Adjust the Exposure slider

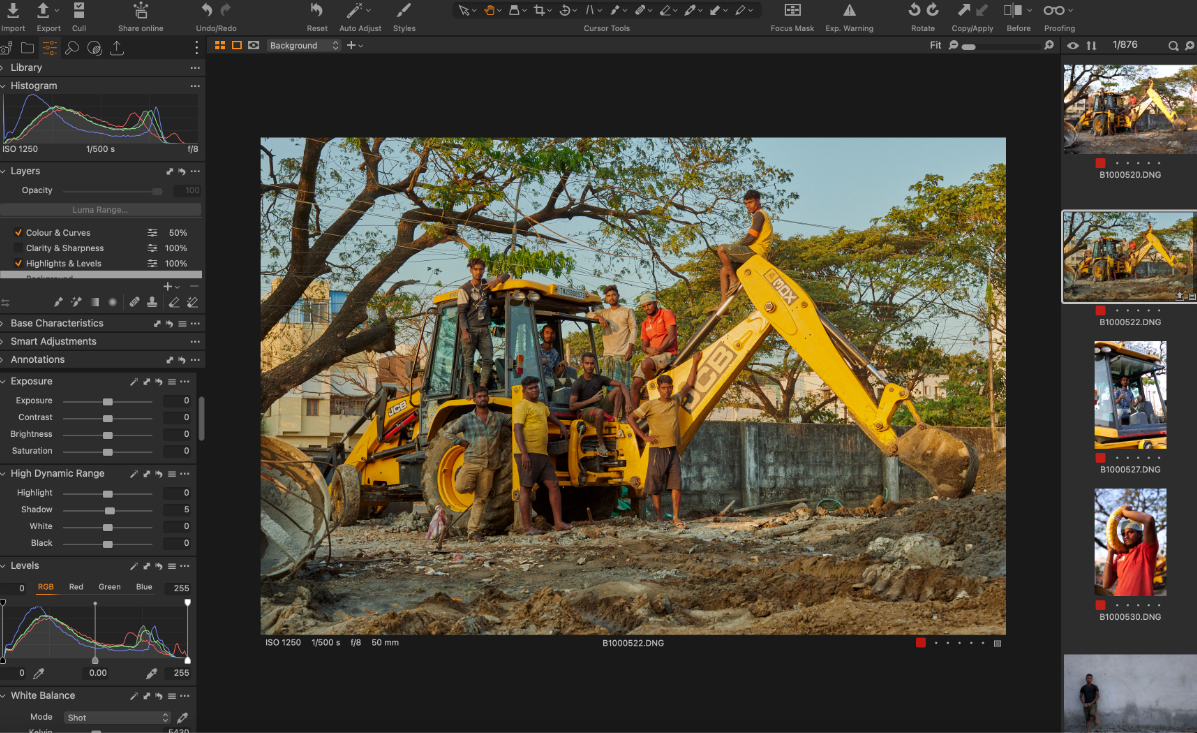108,401
